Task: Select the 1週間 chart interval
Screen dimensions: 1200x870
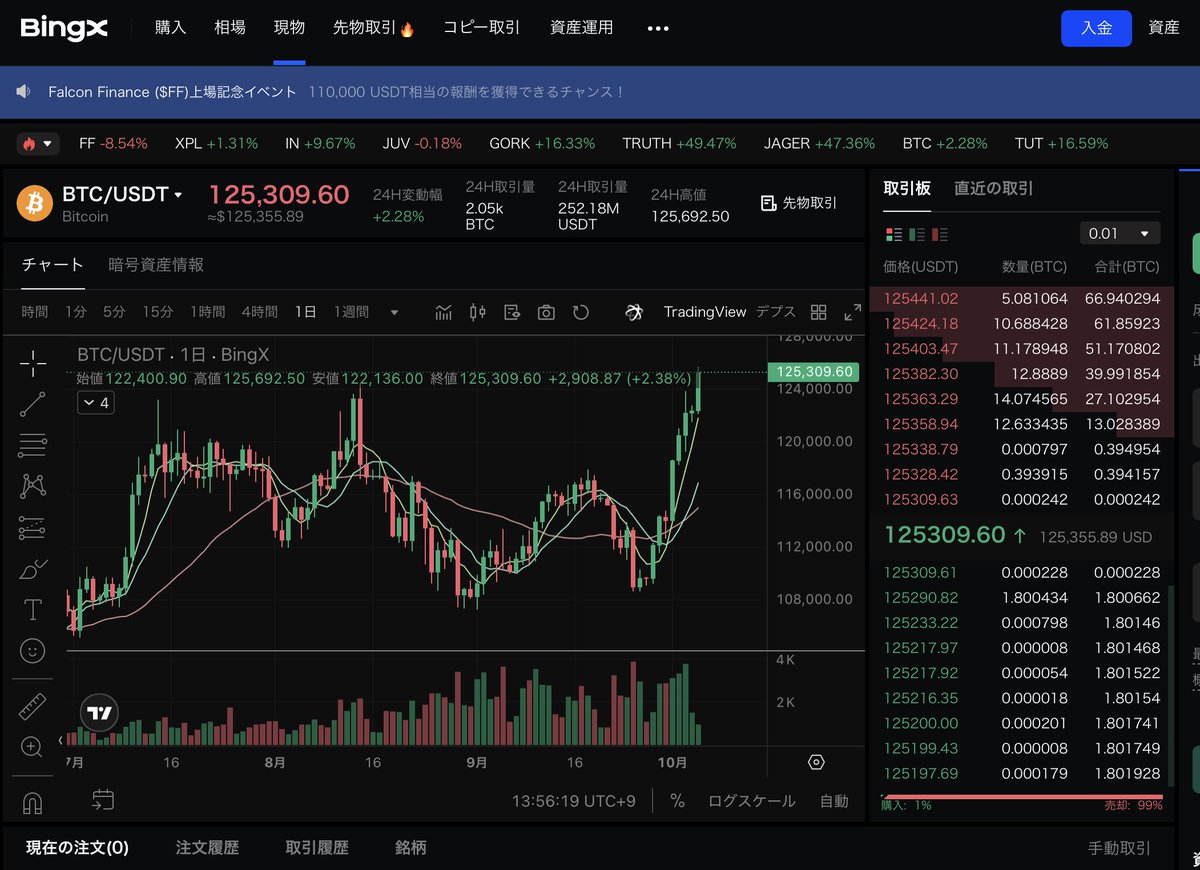Action: tap(351, 312)
